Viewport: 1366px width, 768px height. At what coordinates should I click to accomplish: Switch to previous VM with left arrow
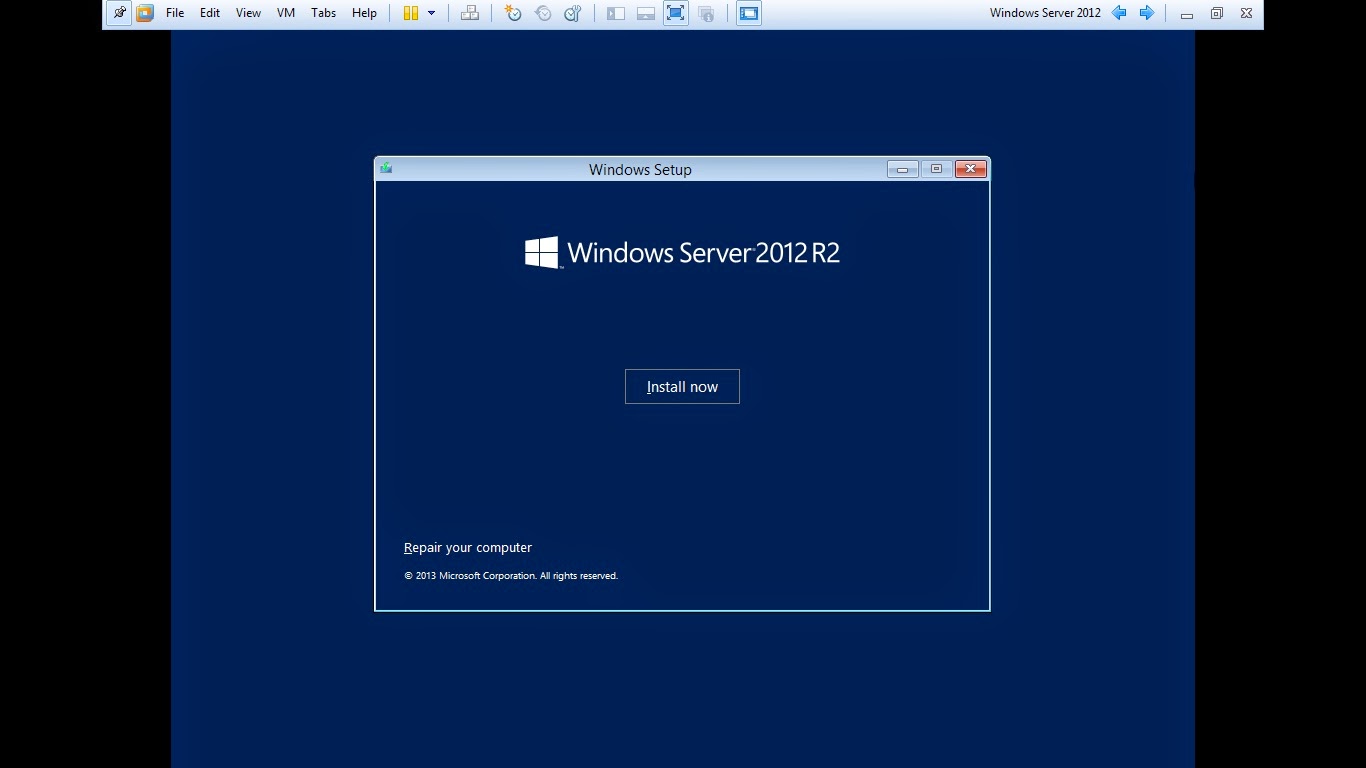[1119, 13]
